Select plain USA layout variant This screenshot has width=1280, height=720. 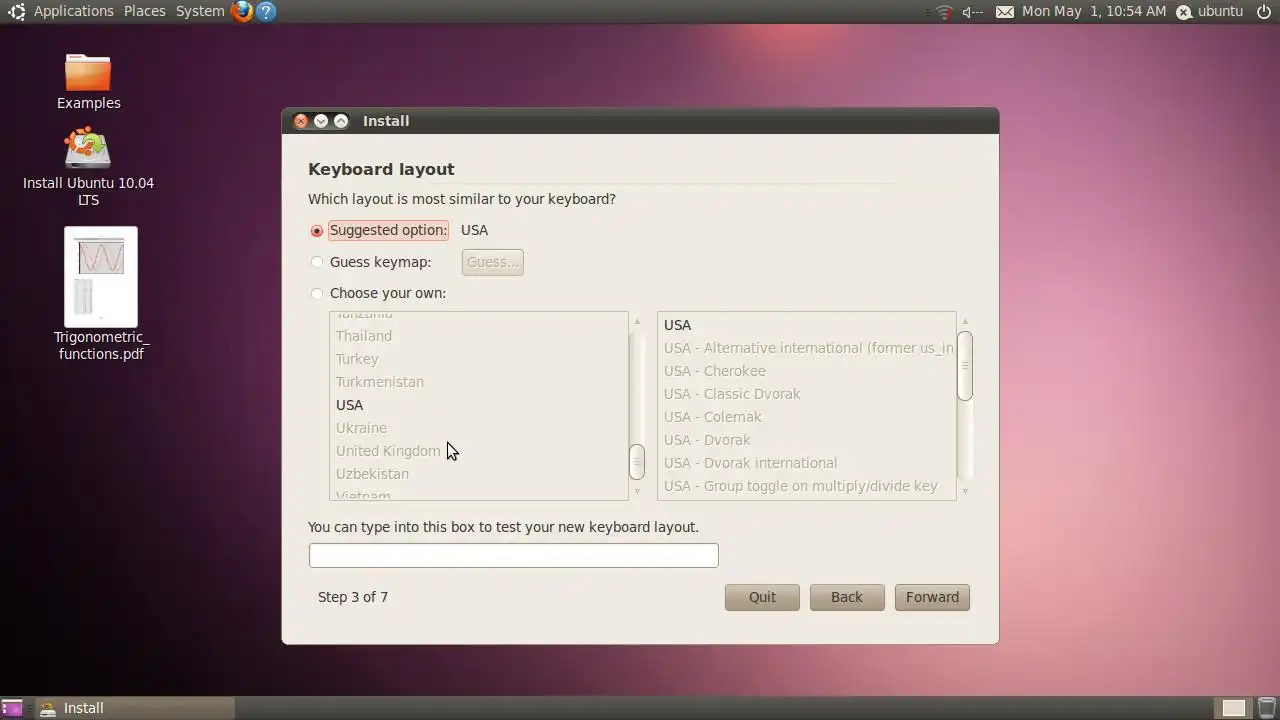(x=806, y=325)
